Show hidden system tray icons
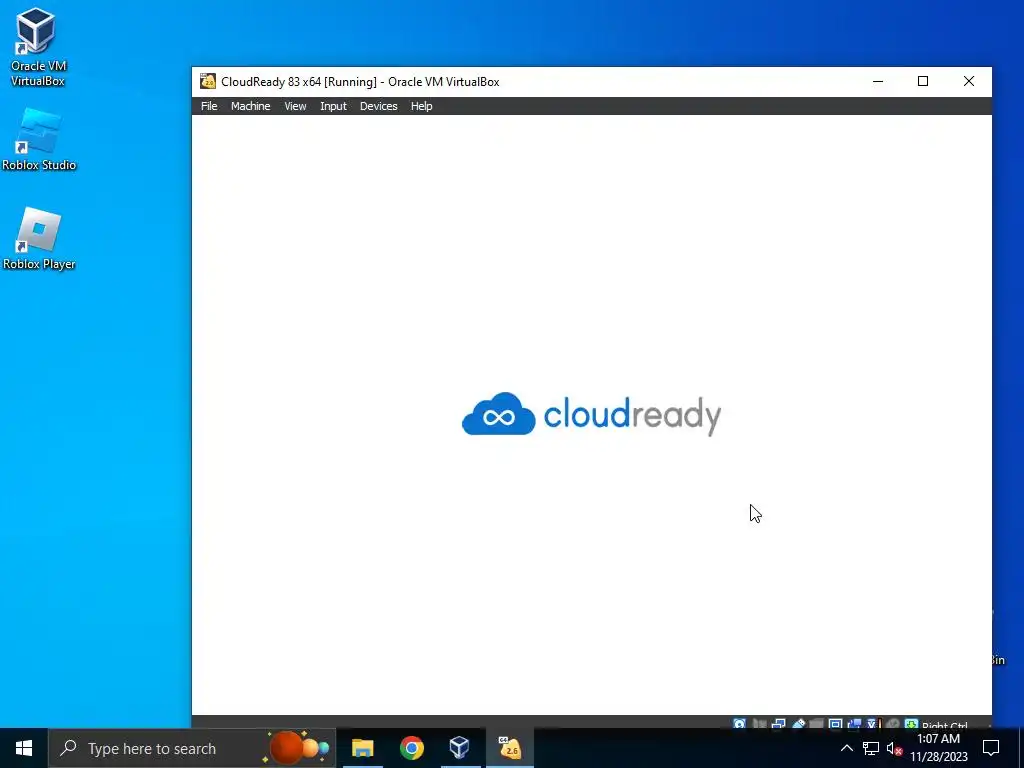 [846, 748]
